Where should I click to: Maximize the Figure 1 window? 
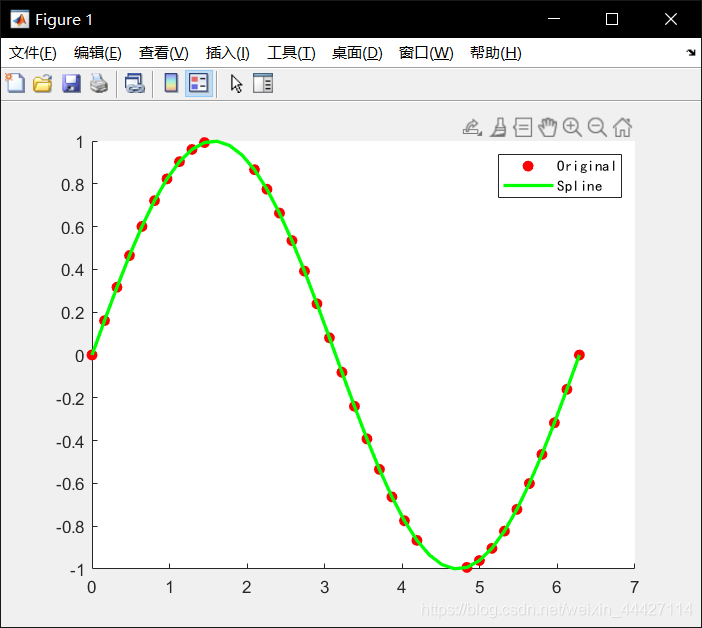[x=612, y=19]
